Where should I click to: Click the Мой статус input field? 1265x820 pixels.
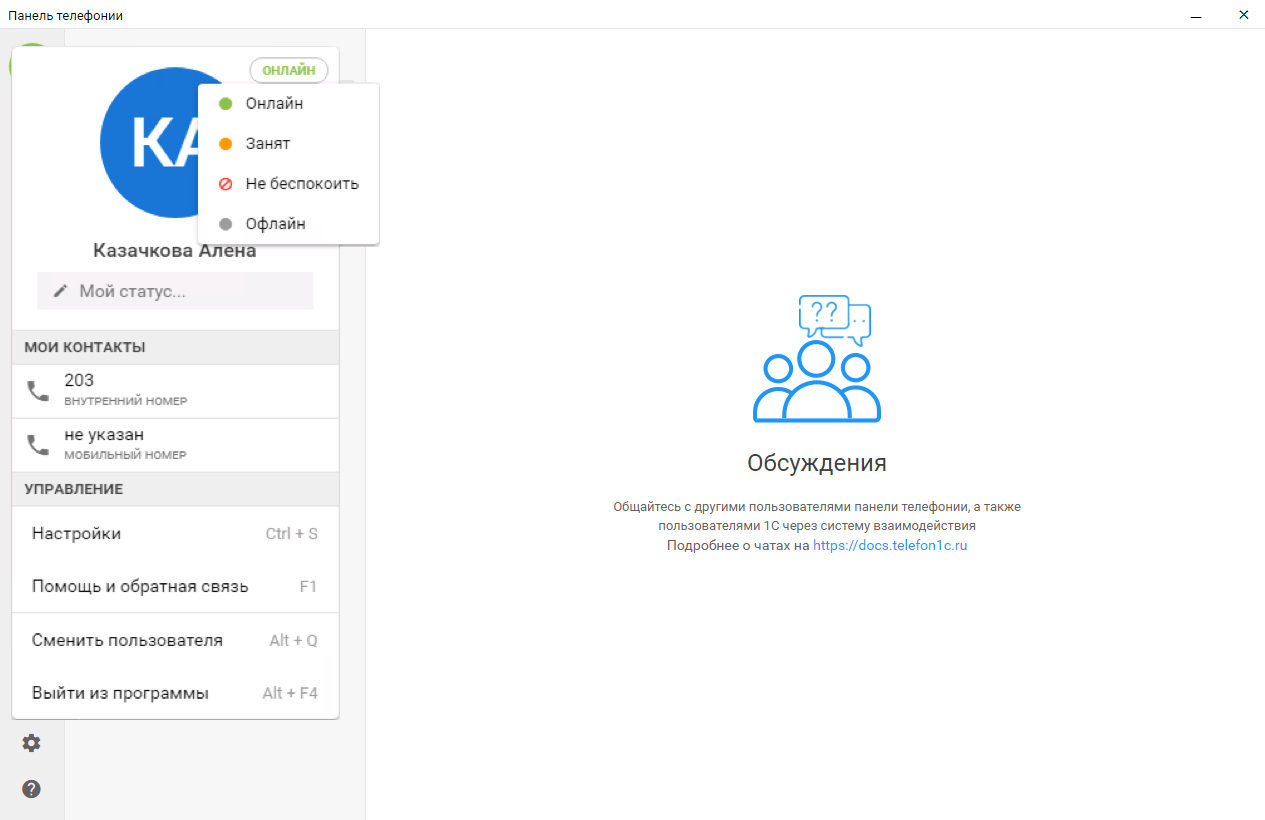pyautogui.click(x=176, y=291)
